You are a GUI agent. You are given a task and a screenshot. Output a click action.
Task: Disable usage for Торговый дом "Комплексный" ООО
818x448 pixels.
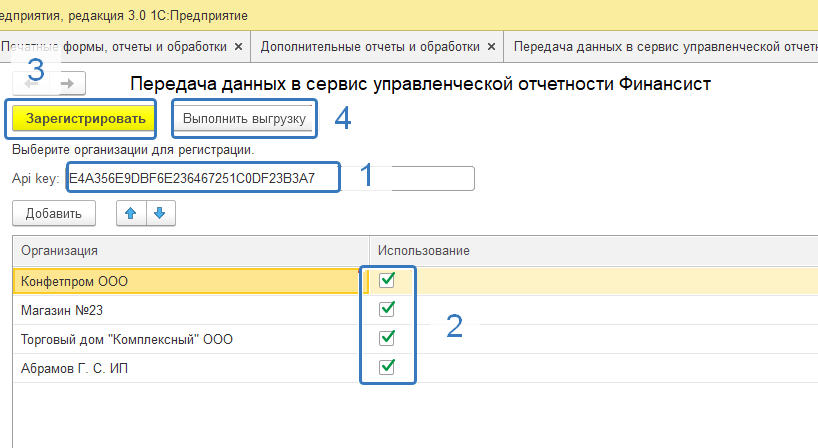(388, 338)
